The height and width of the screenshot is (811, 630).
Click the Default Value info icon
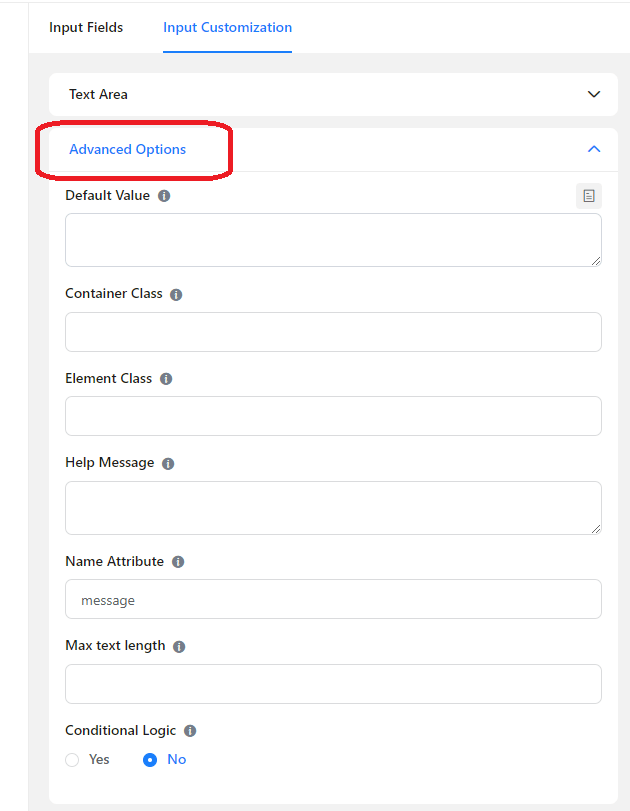point(164,196)
